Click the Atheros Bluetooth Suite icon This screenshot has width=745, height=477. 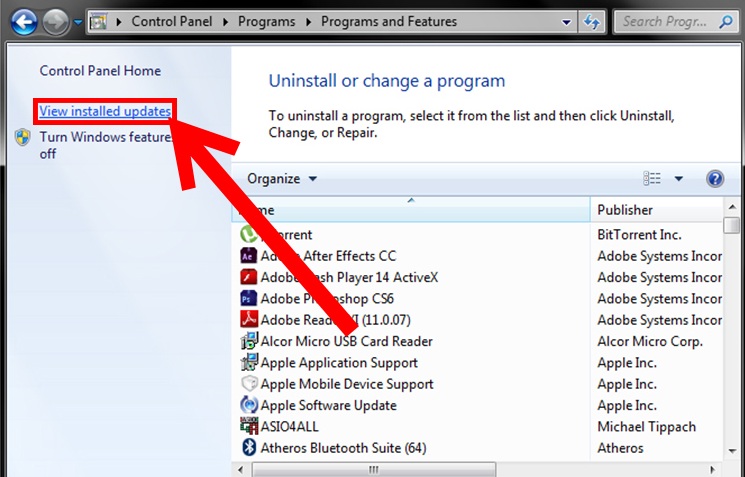click(x=248, y=448)
